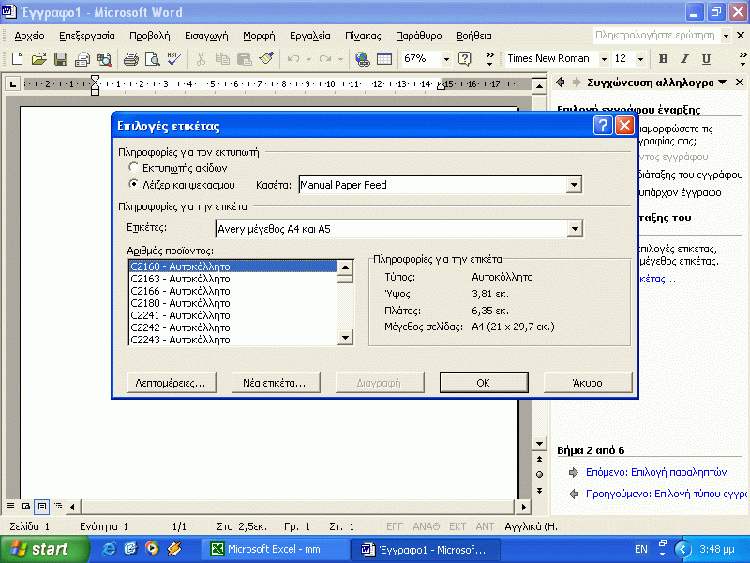Select C2180 in product number list
This screenshot has height=563, width=750.
coord(233,303)
